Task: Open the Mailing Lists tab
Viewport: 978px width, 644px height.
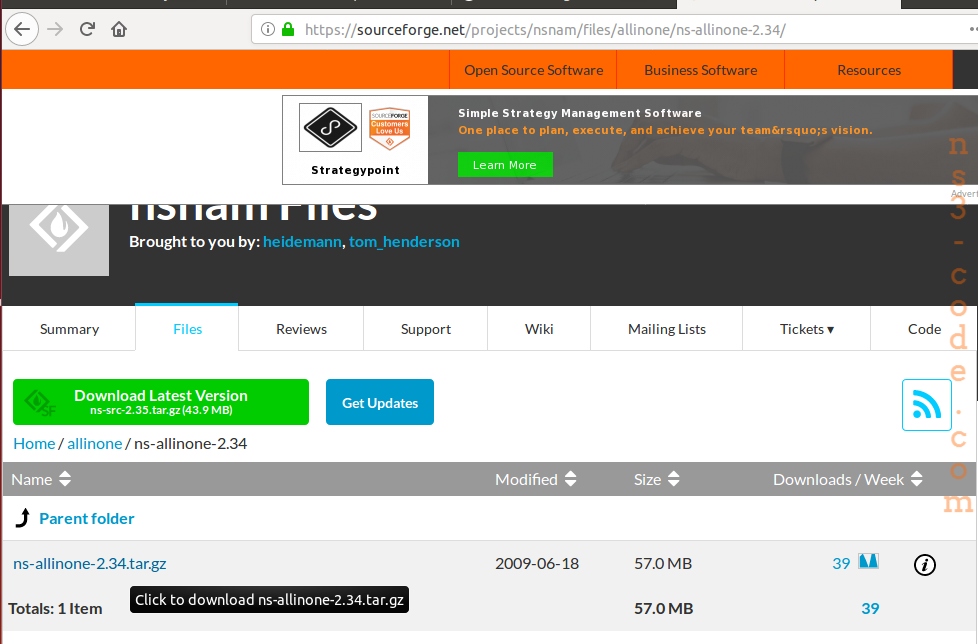Action: point(667,329)
